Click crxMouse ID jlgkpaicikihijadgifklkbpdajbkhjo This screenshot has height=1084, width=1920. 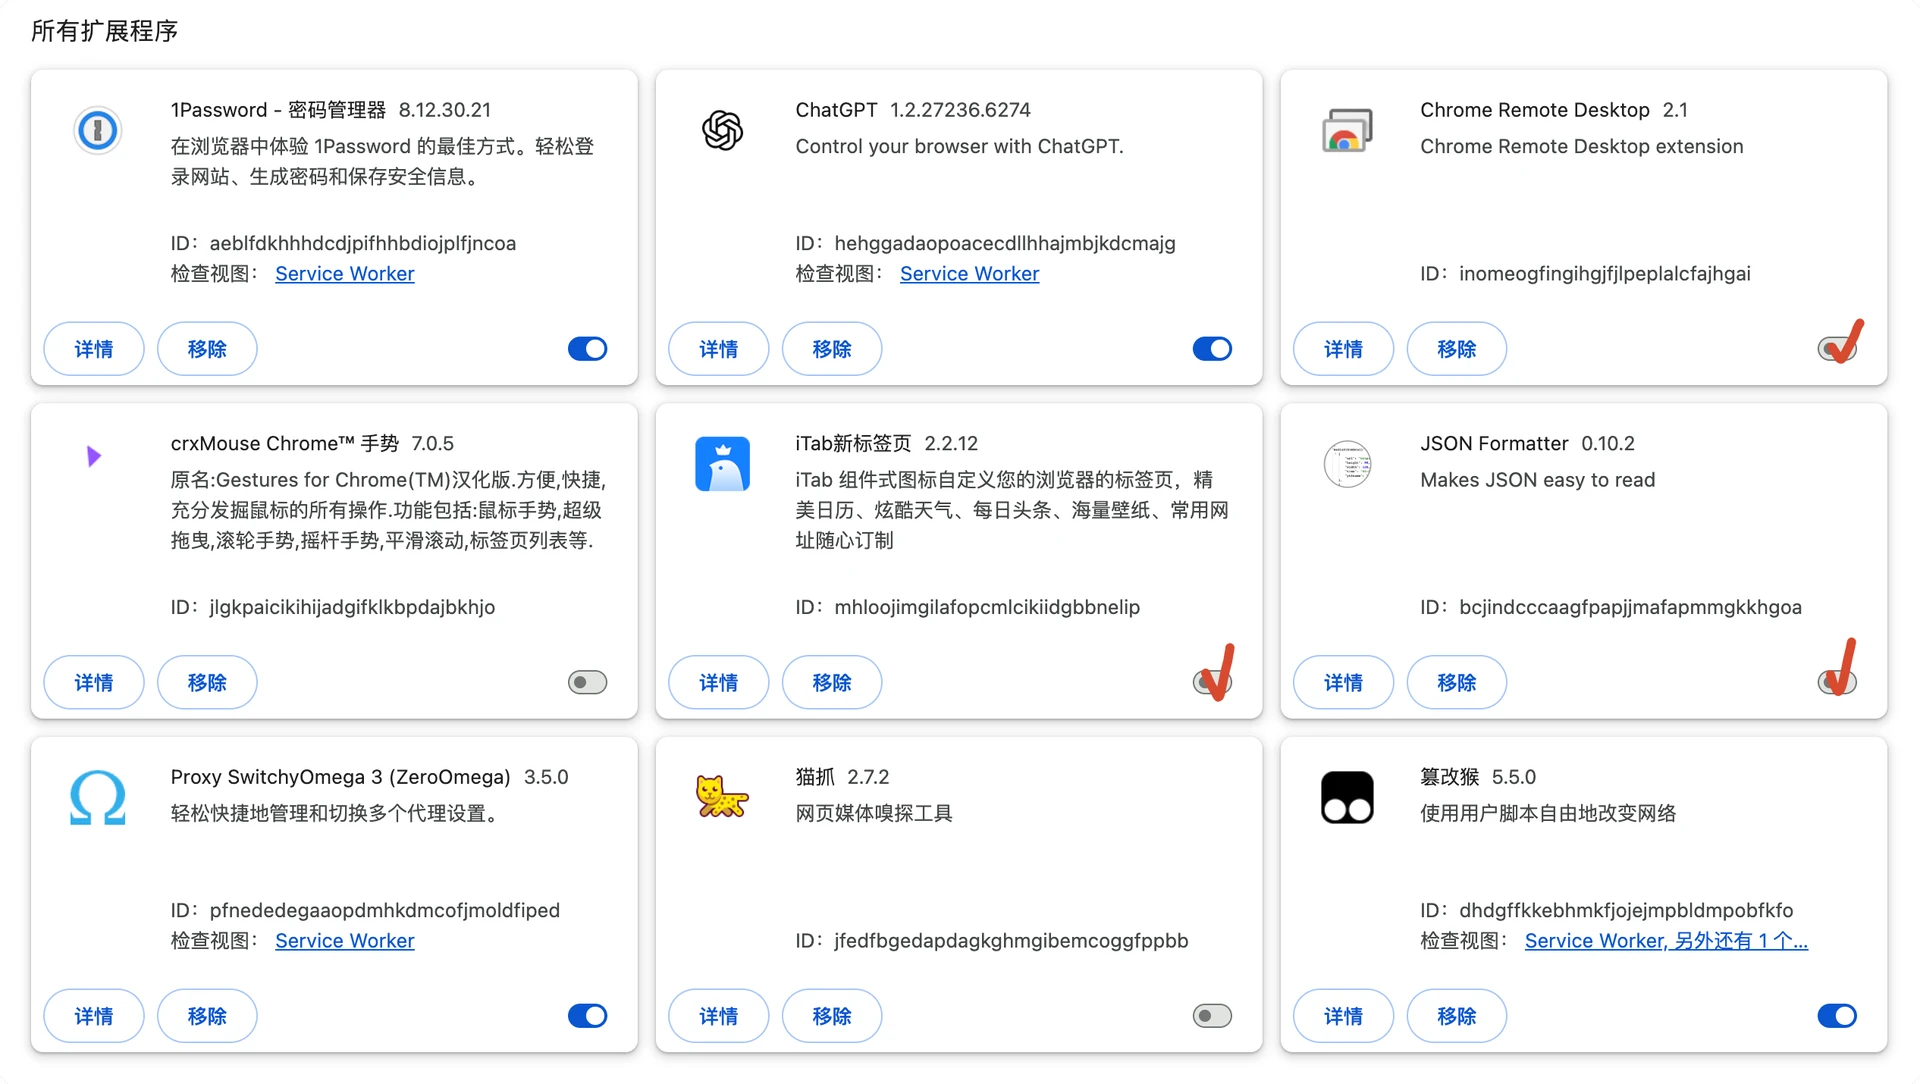click(x=352, y=607)
